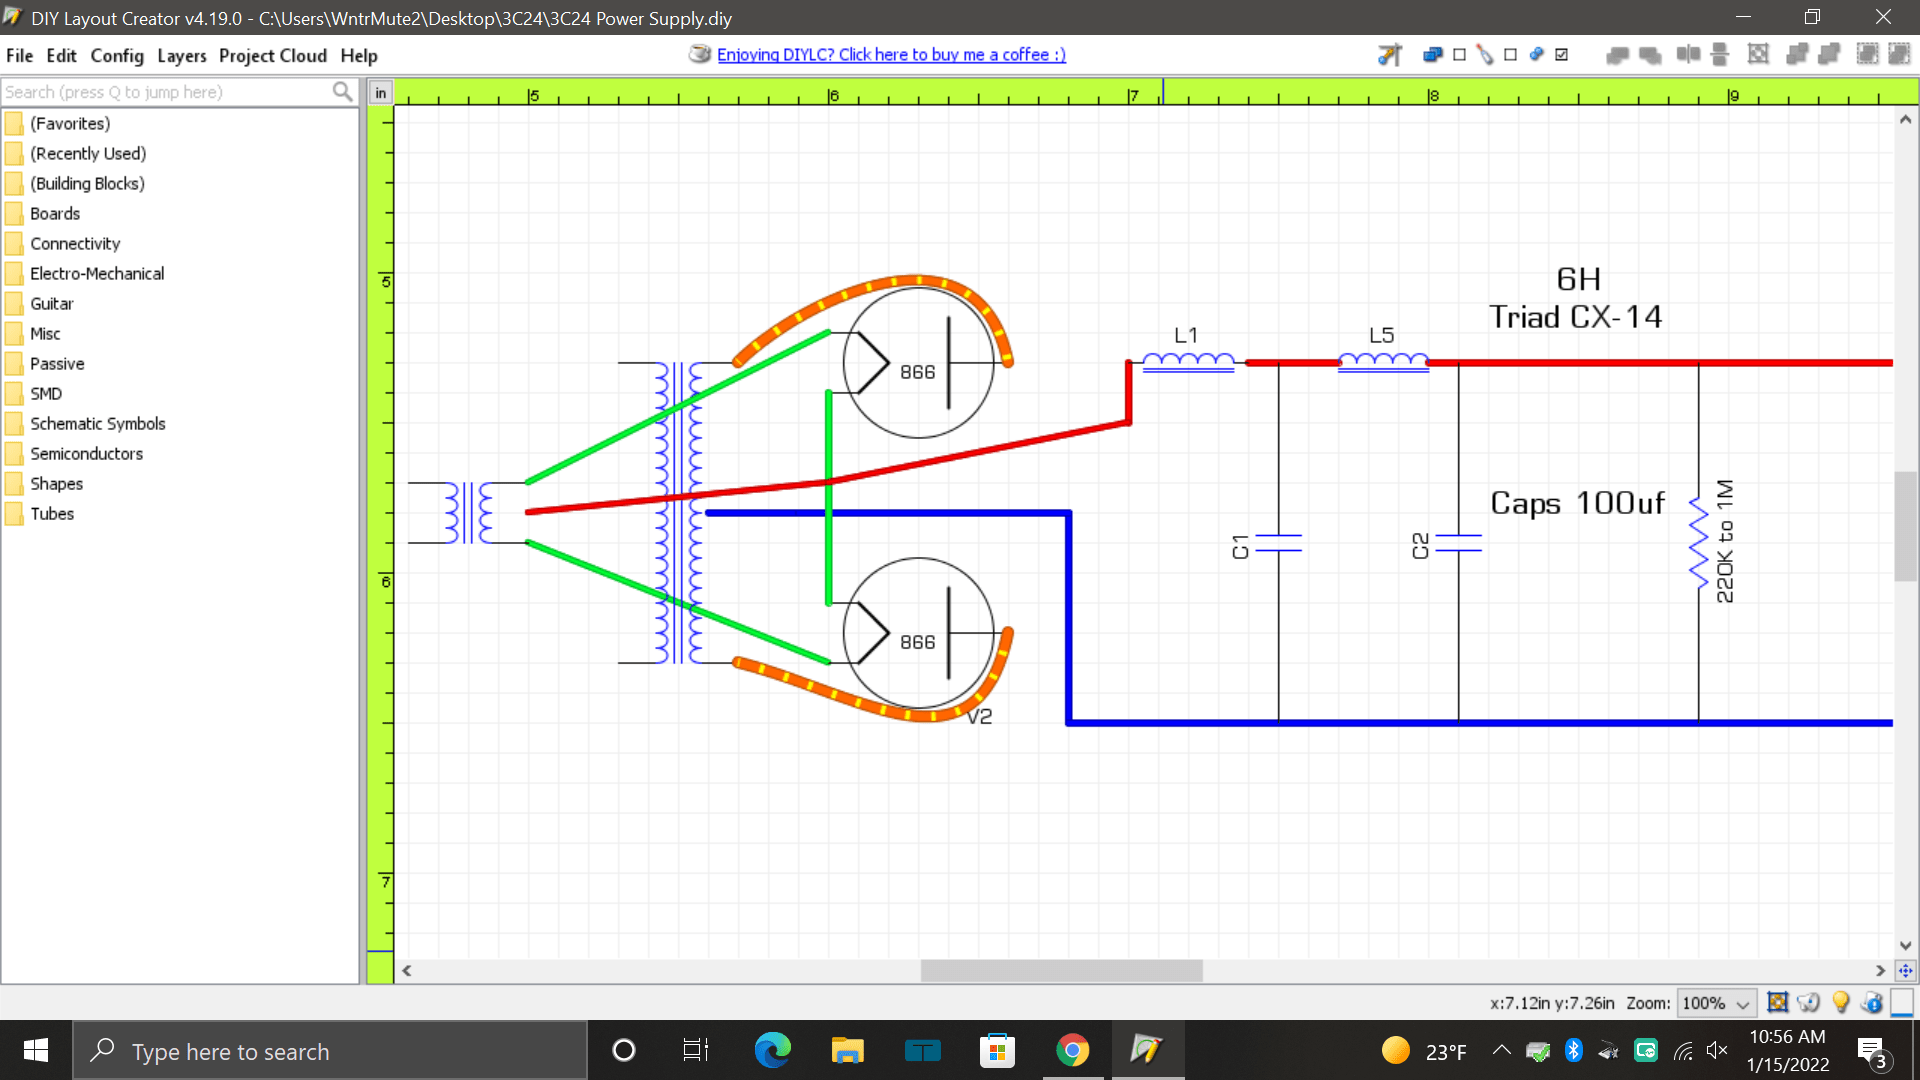Expand the (Favorites) folder
The height and width of the screenshot is (1080, 1920).
coord(70,123)
